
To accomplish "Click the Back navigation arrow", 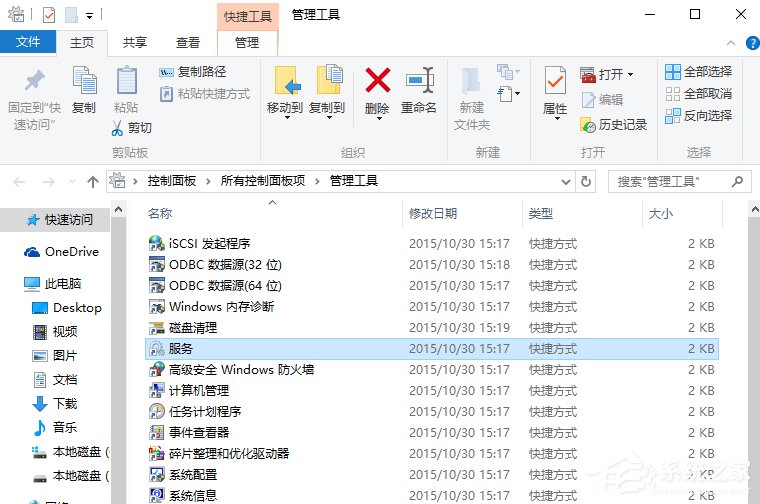I will coord(19,182).
